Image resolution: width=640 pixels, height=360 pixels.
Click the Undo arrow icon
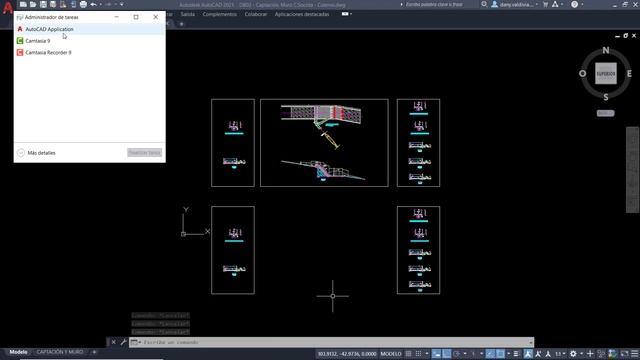point(93,4)
